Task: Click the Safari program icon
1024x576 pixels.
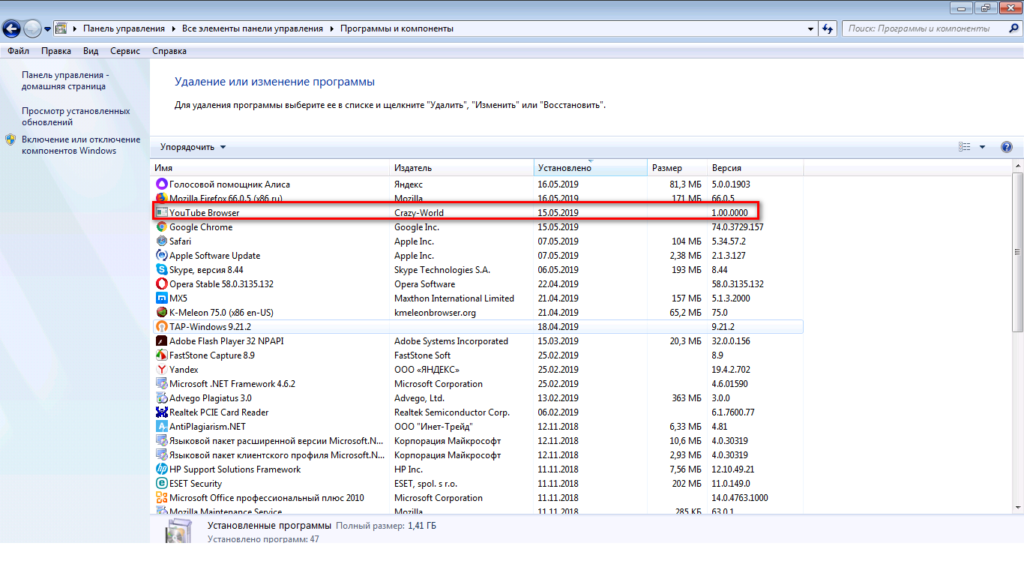Action: click(x=161, y=241)
